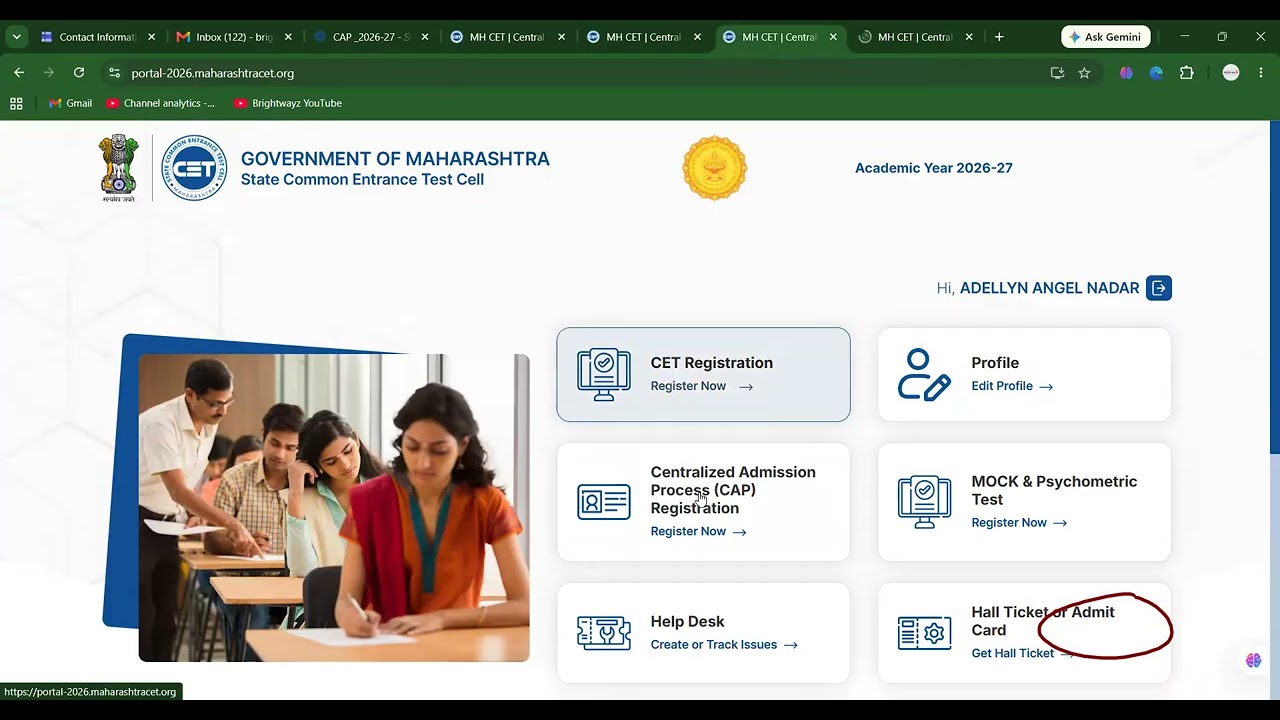Open the apps grid in bookmarks bar
Image resolution: width=1280 pixels, height=720 pixels.
coord(16,103)
